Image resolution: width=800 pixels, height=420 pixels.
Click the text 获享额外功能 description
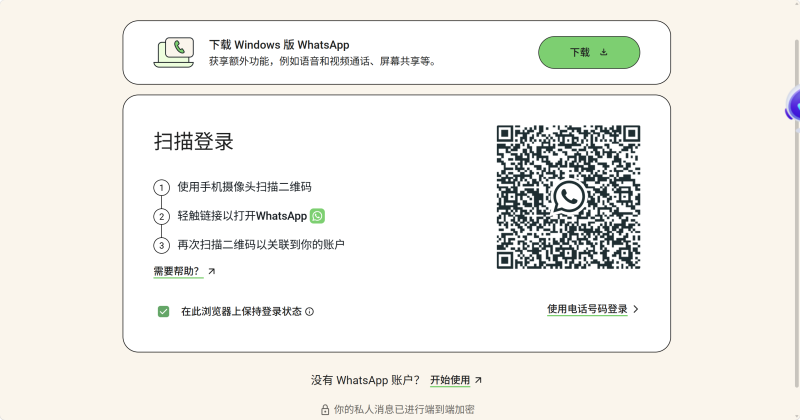[323, 61]
